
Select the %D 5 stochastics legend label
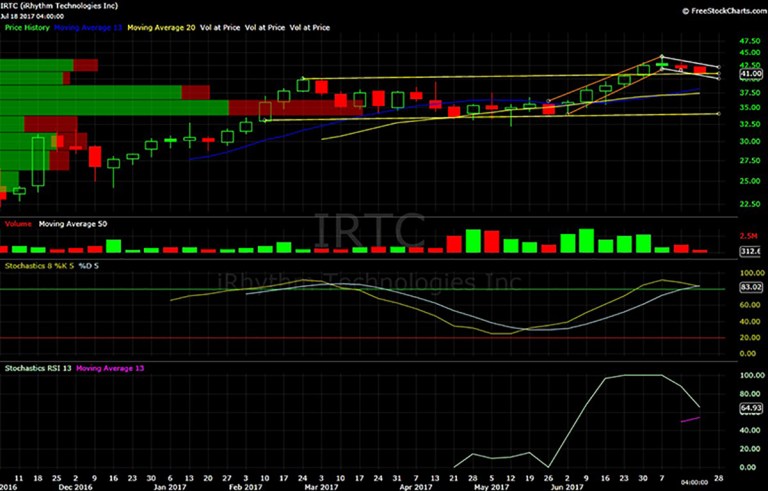pos(89,266)
